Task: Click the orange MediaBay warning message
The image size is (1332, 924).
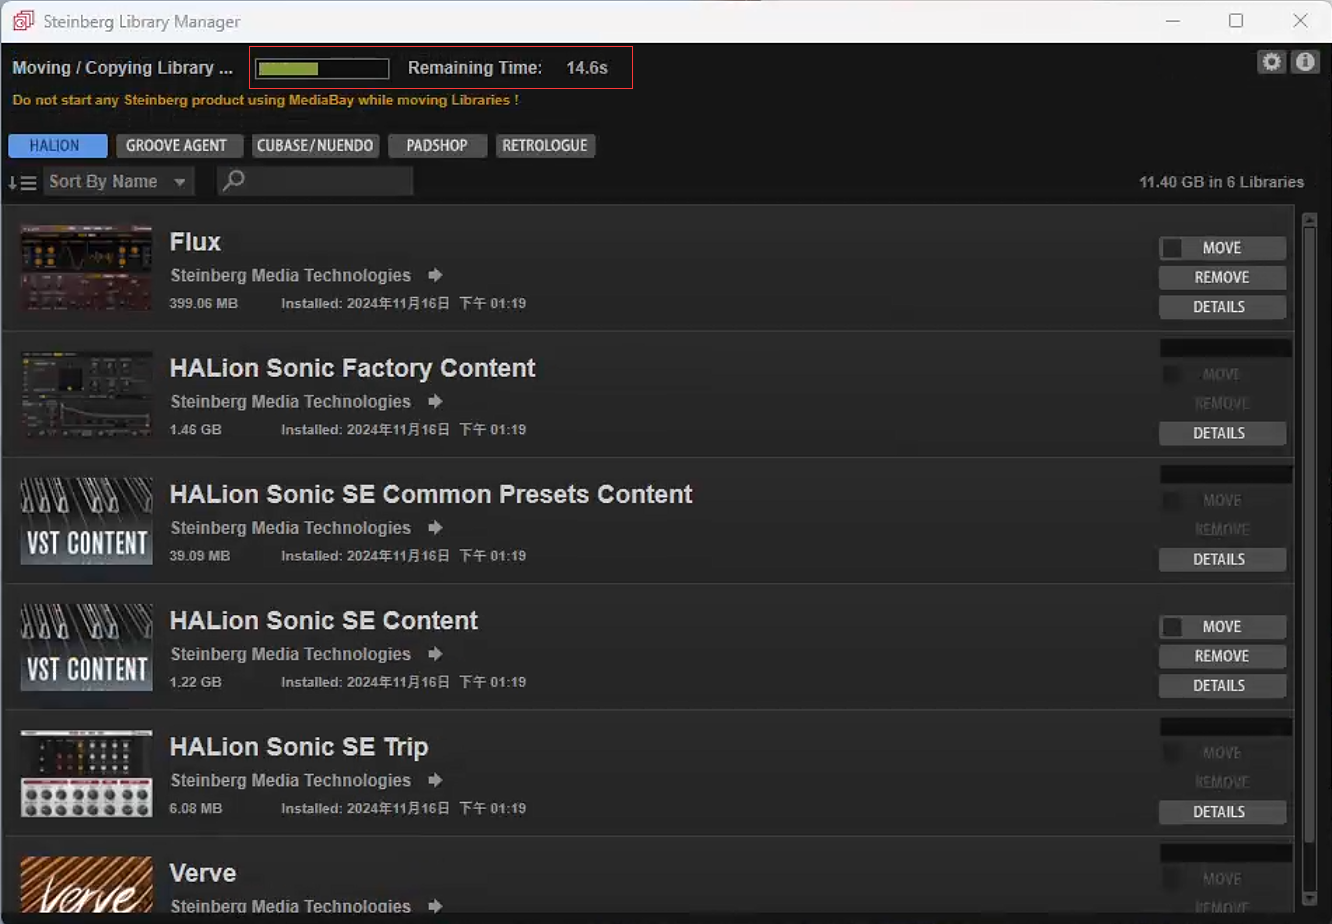Action: (265, 100)
